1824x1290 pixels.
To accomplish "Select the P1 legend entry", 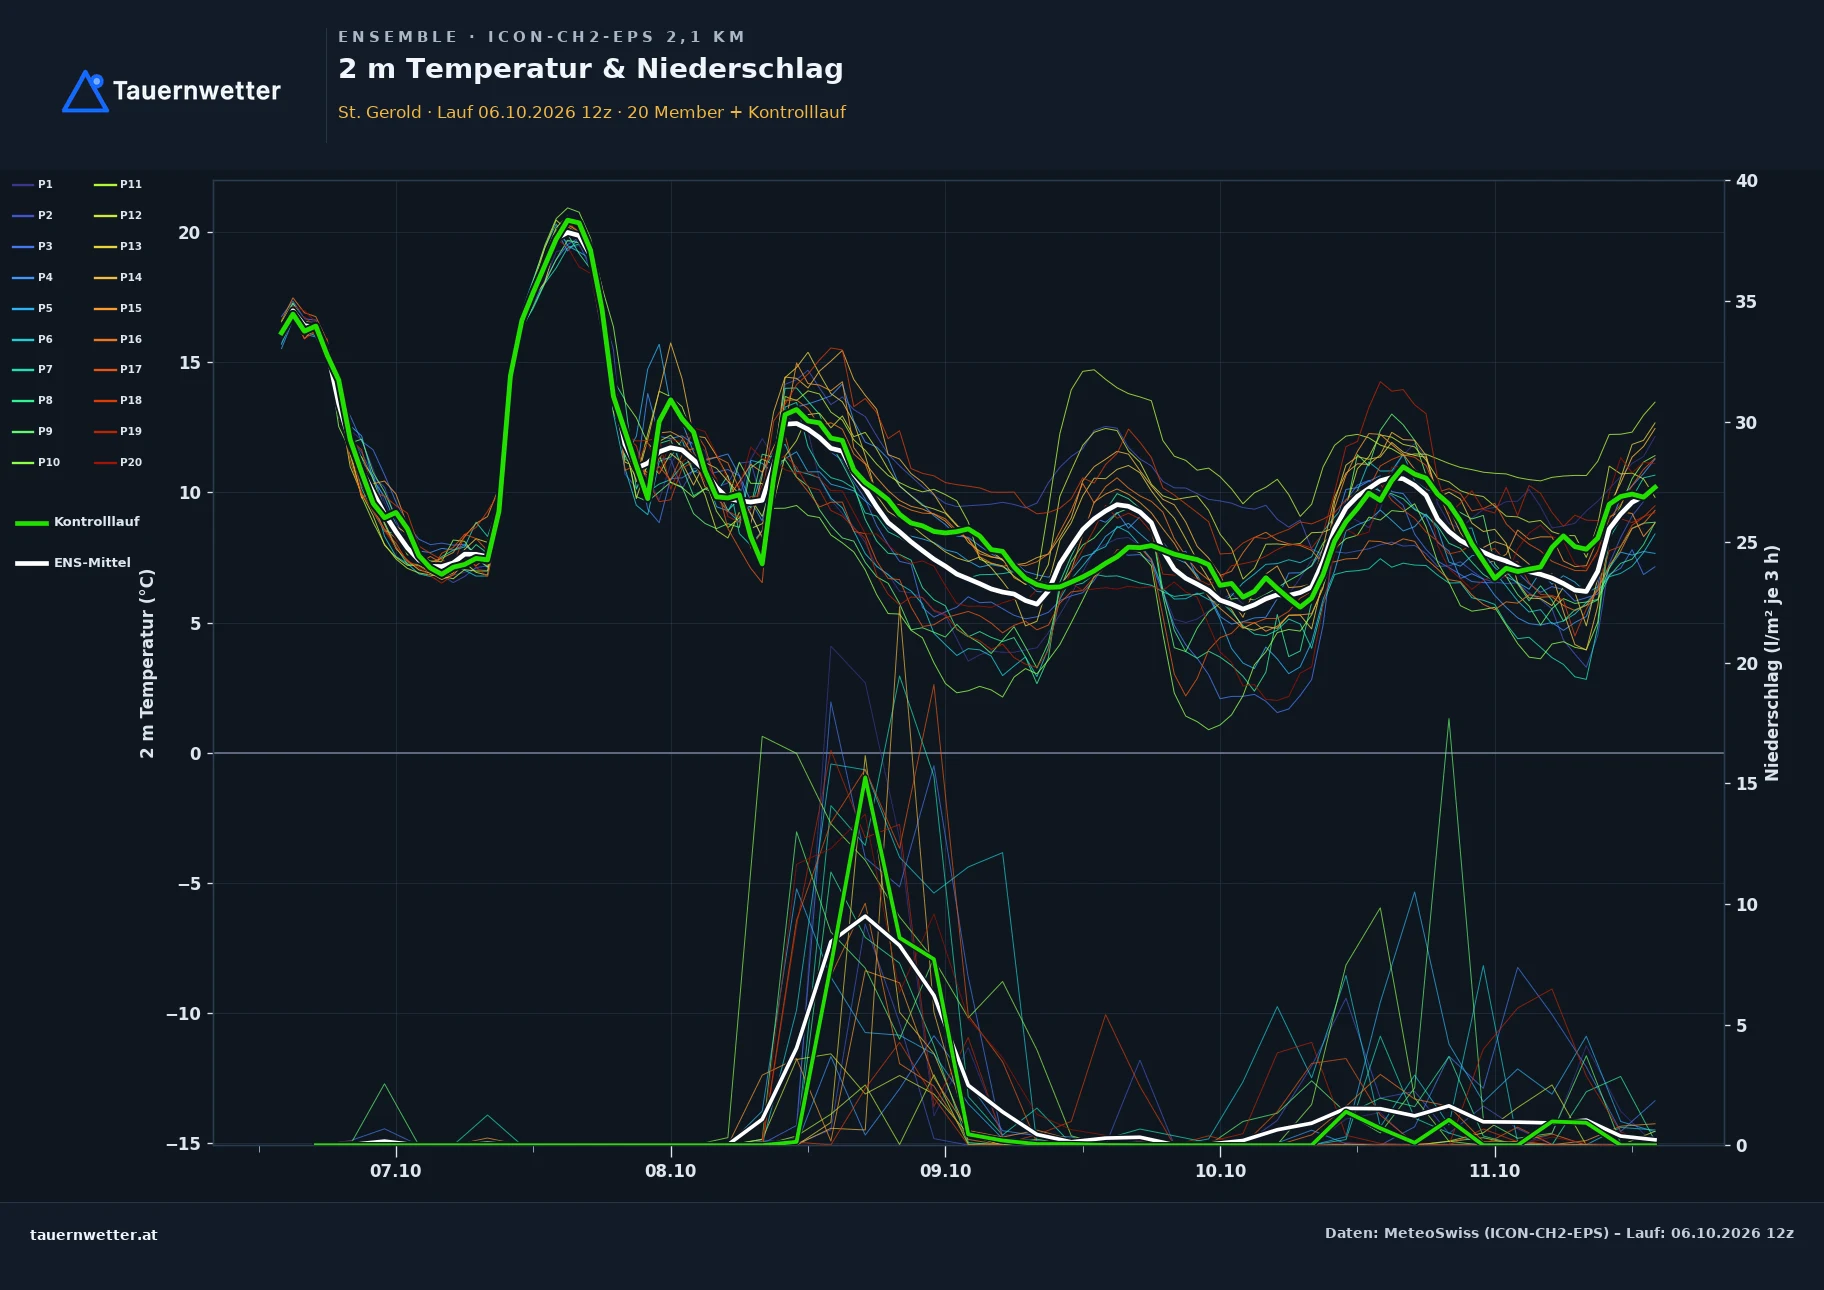I will point(33,184).
